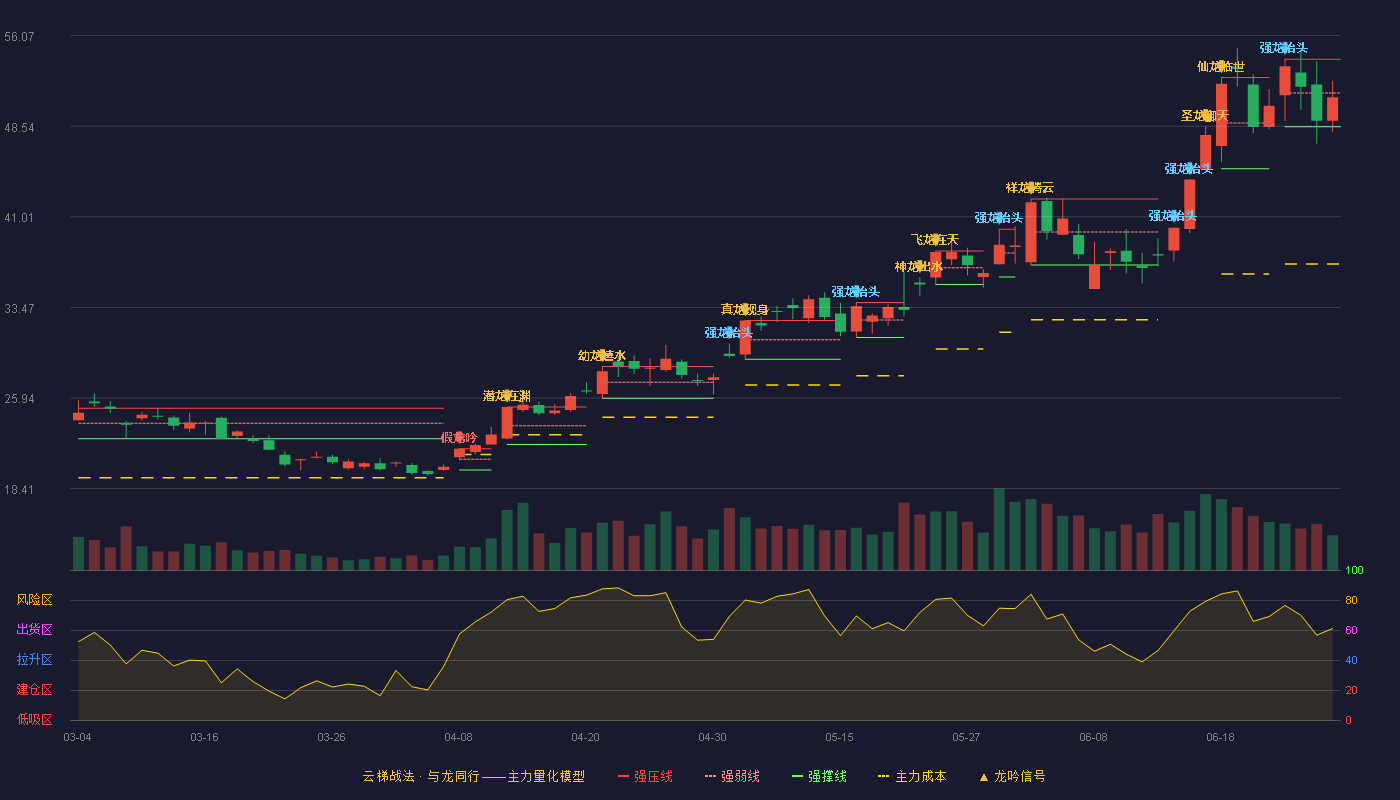
Task: Click the 18.41 price axis label
Action: pos(19,490)
